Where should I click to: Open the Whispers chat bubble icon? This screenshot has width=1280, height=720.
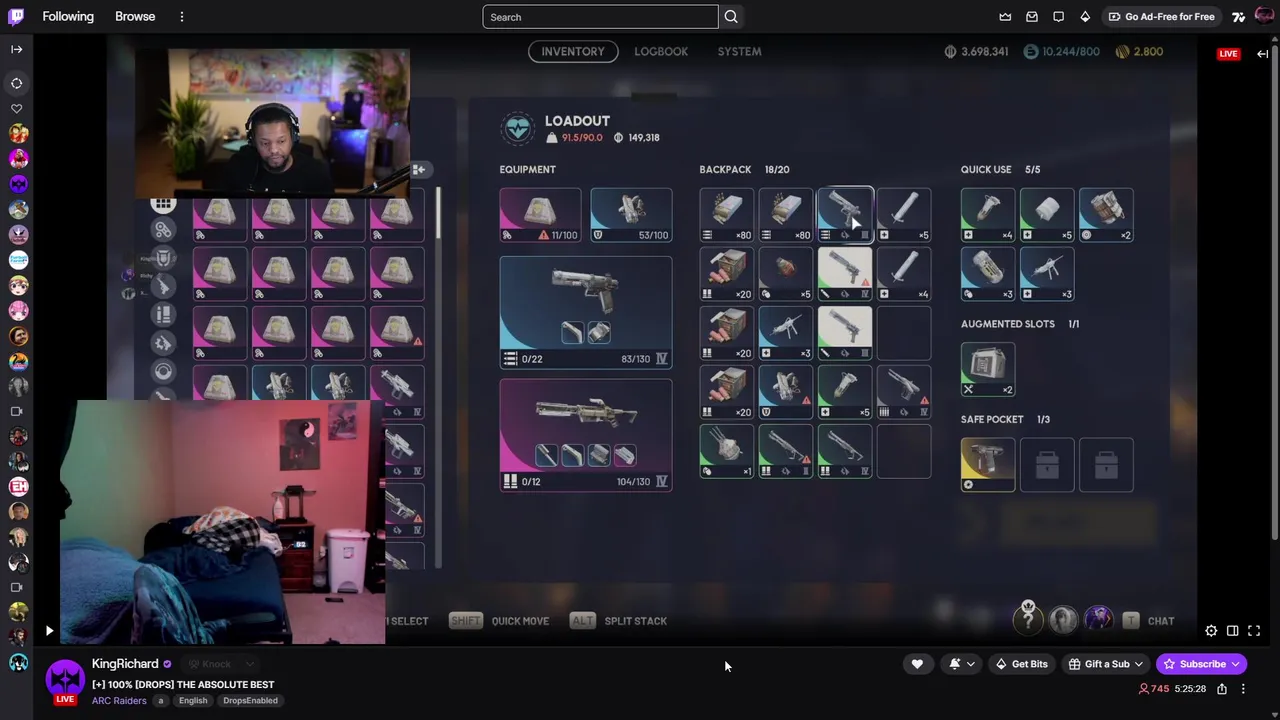click(x=1059, y=17)
